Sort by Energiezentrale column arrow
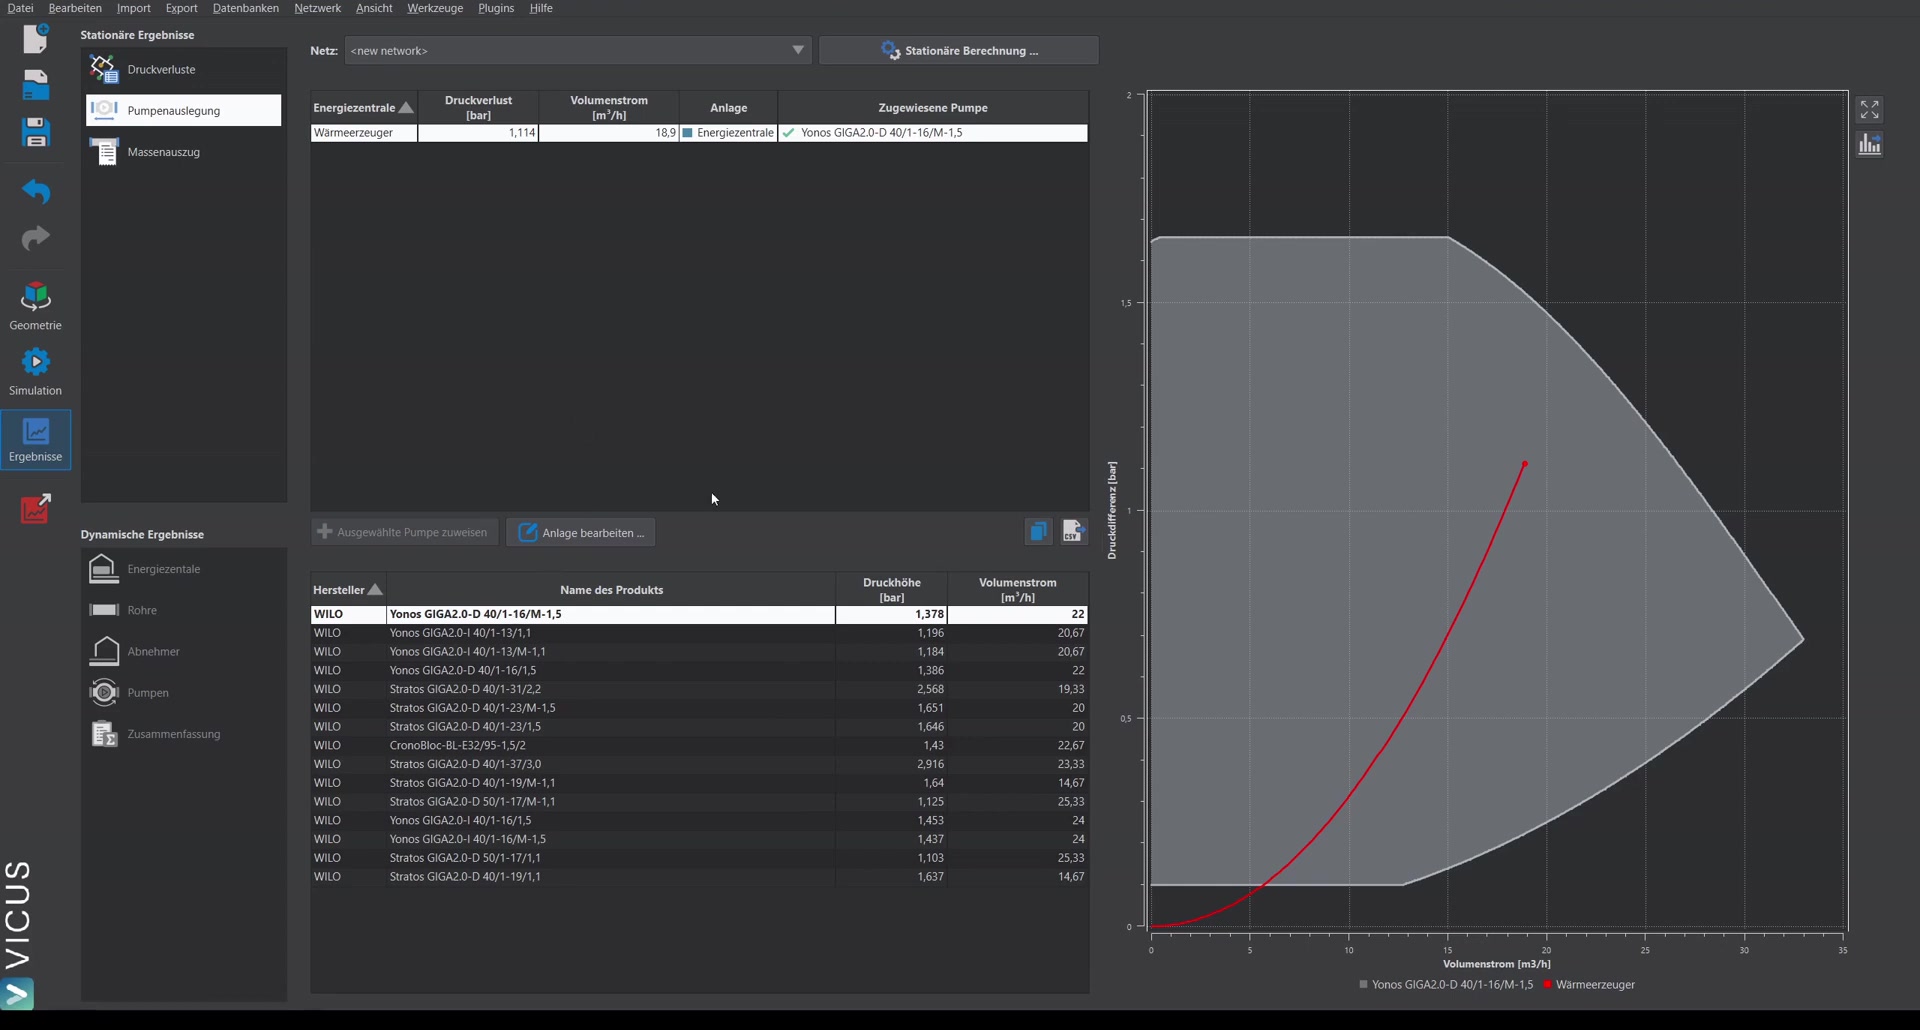Image resolution: width=1920 pixels, height=1030 pixels. tap(406, 108)
